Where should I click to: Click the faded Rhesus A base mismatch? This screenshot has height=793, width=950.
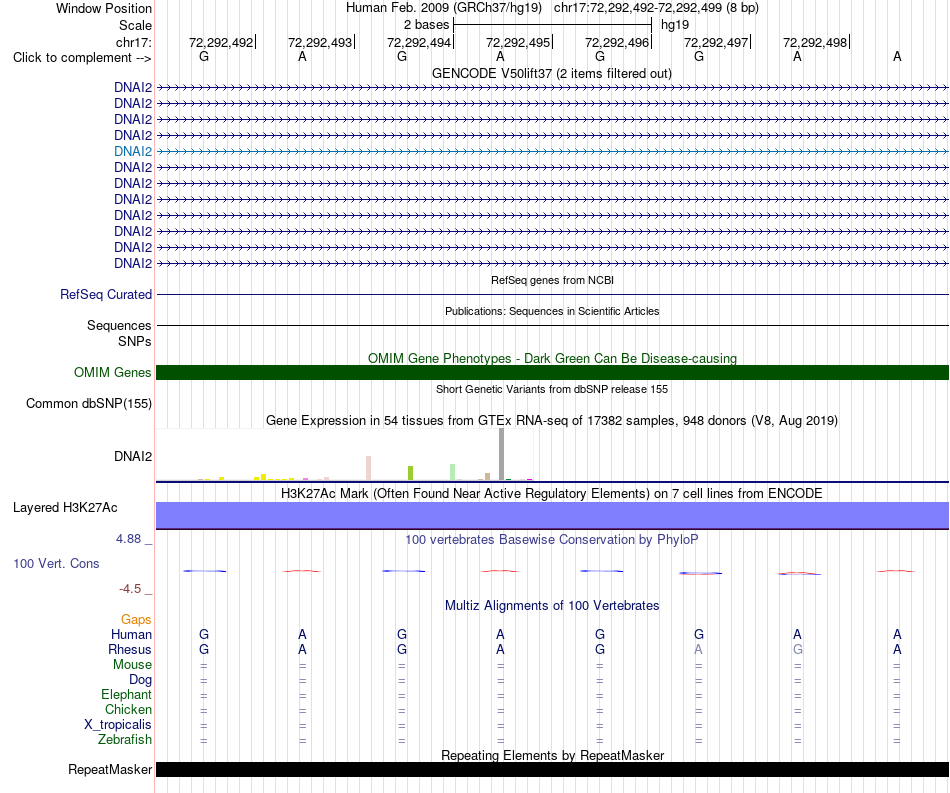click(x=699, y=649)
